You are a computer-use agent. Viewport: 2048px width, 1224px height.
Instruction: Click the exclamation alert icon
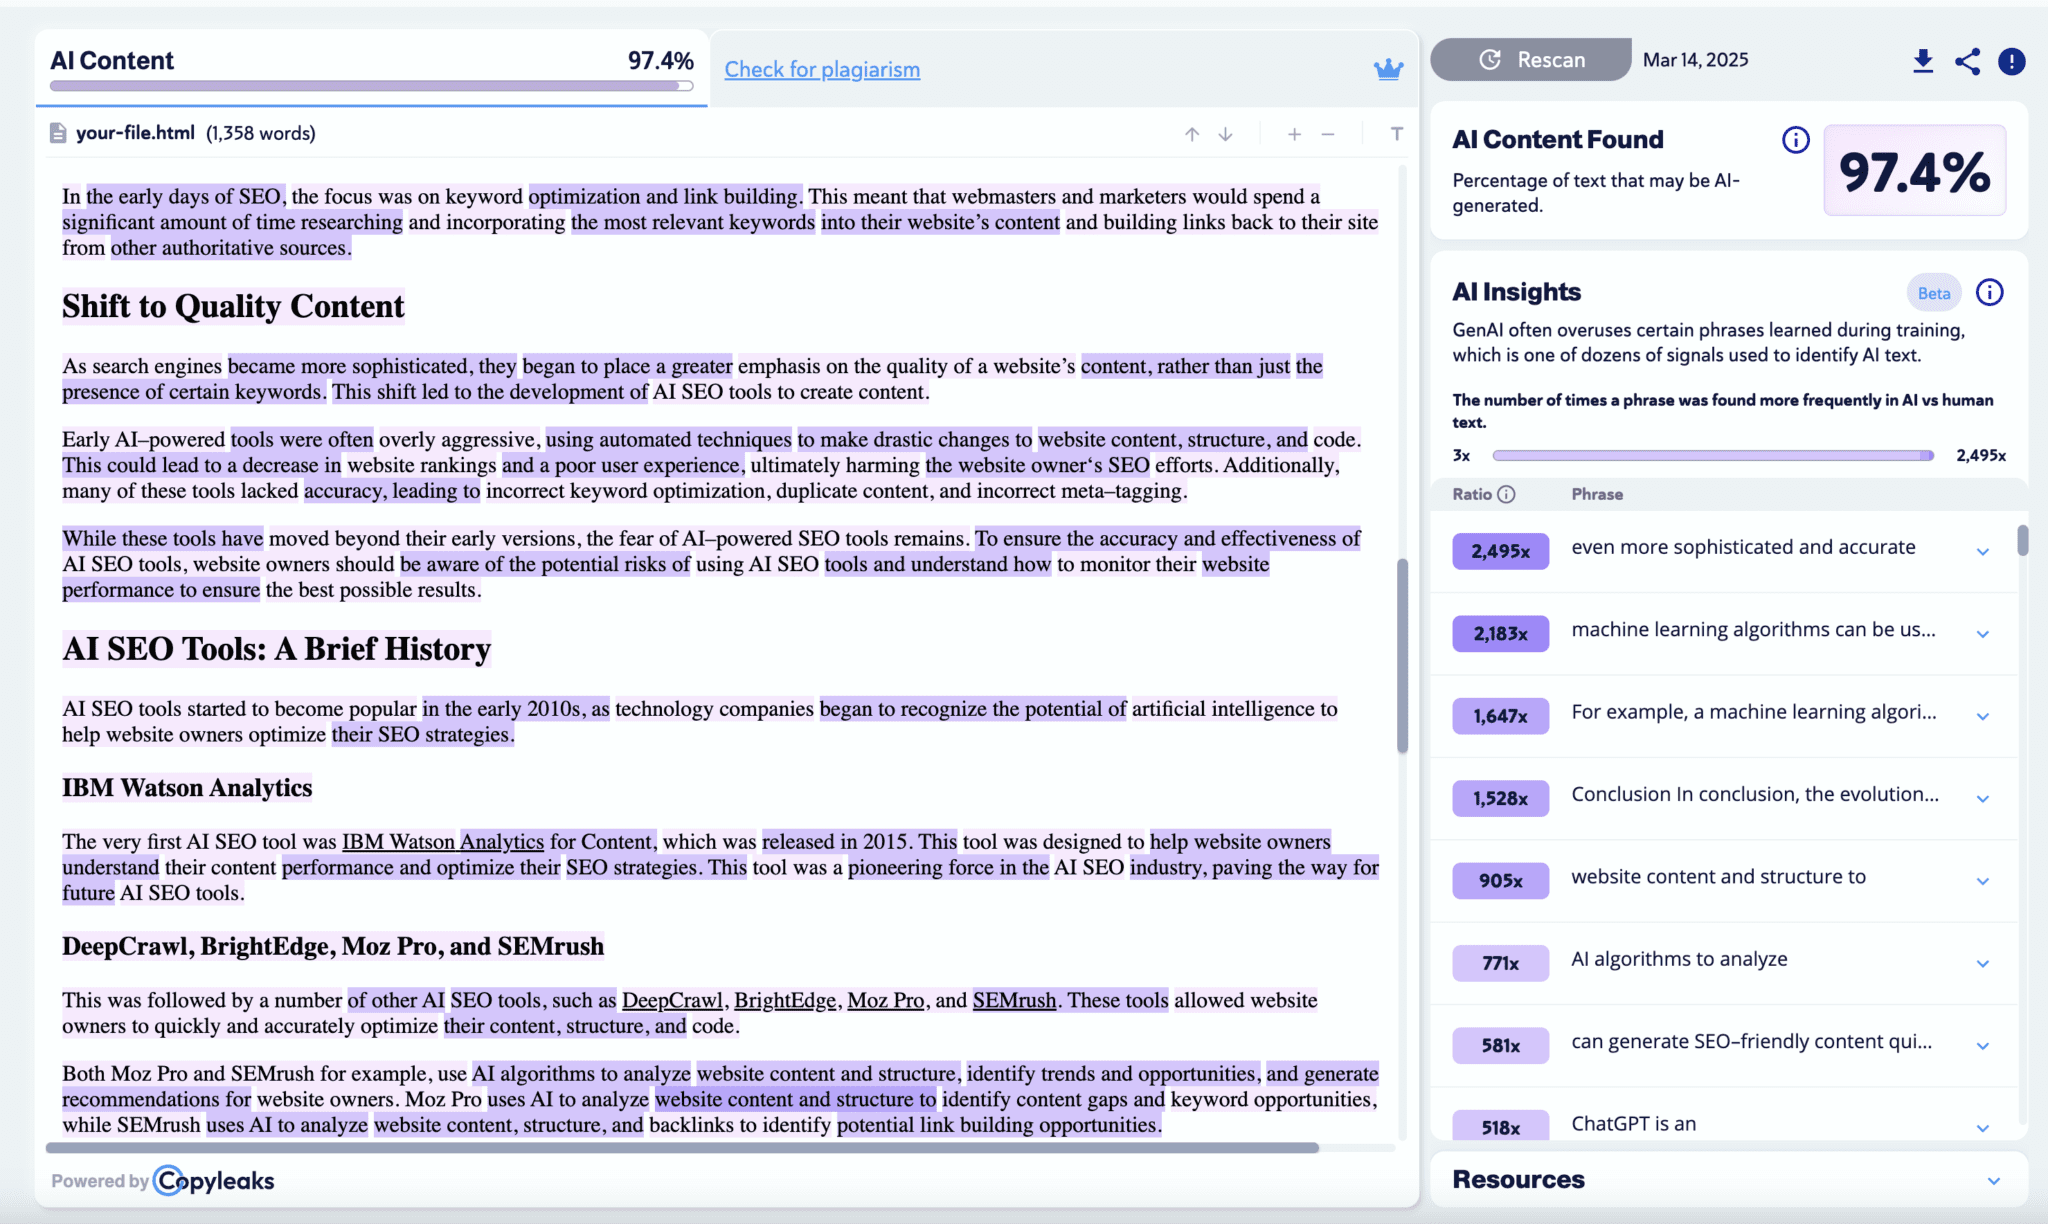tap(2011, 61)
